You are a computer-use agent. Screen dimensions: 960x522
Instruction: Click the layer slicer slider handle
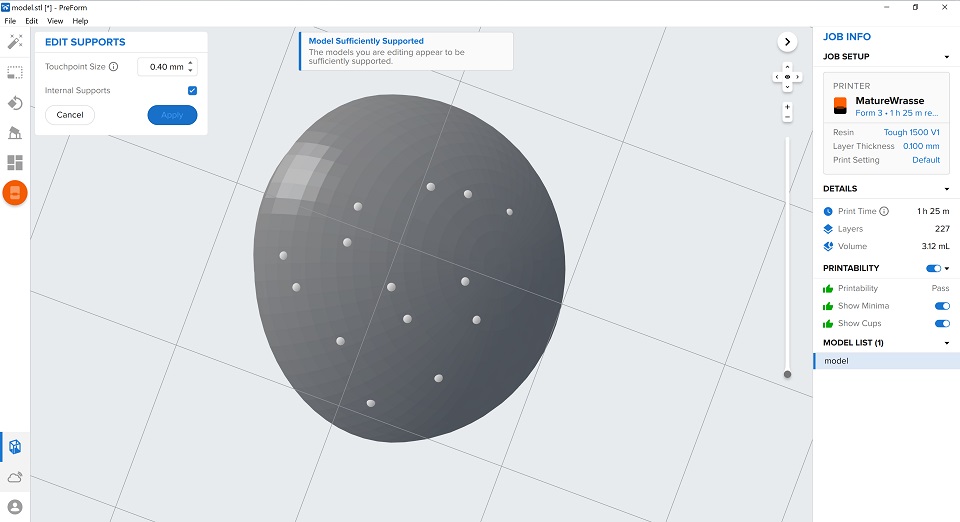pyautogui.click(x=788, y=374)
